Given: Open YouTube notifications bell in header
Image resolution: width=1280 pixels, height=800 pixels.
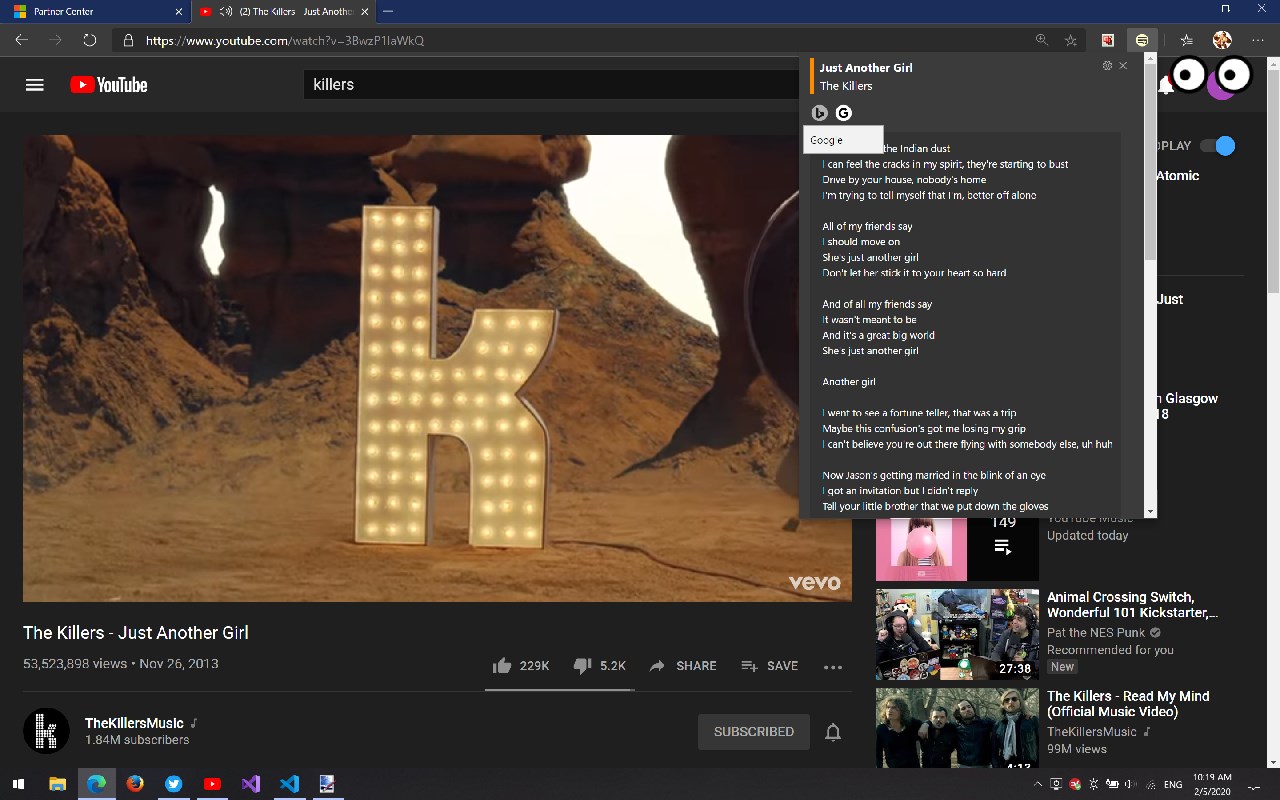Looking at the screenshot, I should coord(1166,86).
